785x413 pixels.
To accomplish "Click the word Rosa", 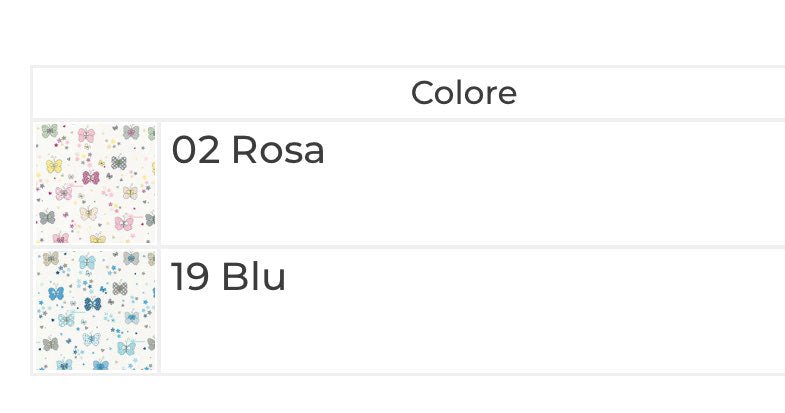I will click(x=277, y=151).
